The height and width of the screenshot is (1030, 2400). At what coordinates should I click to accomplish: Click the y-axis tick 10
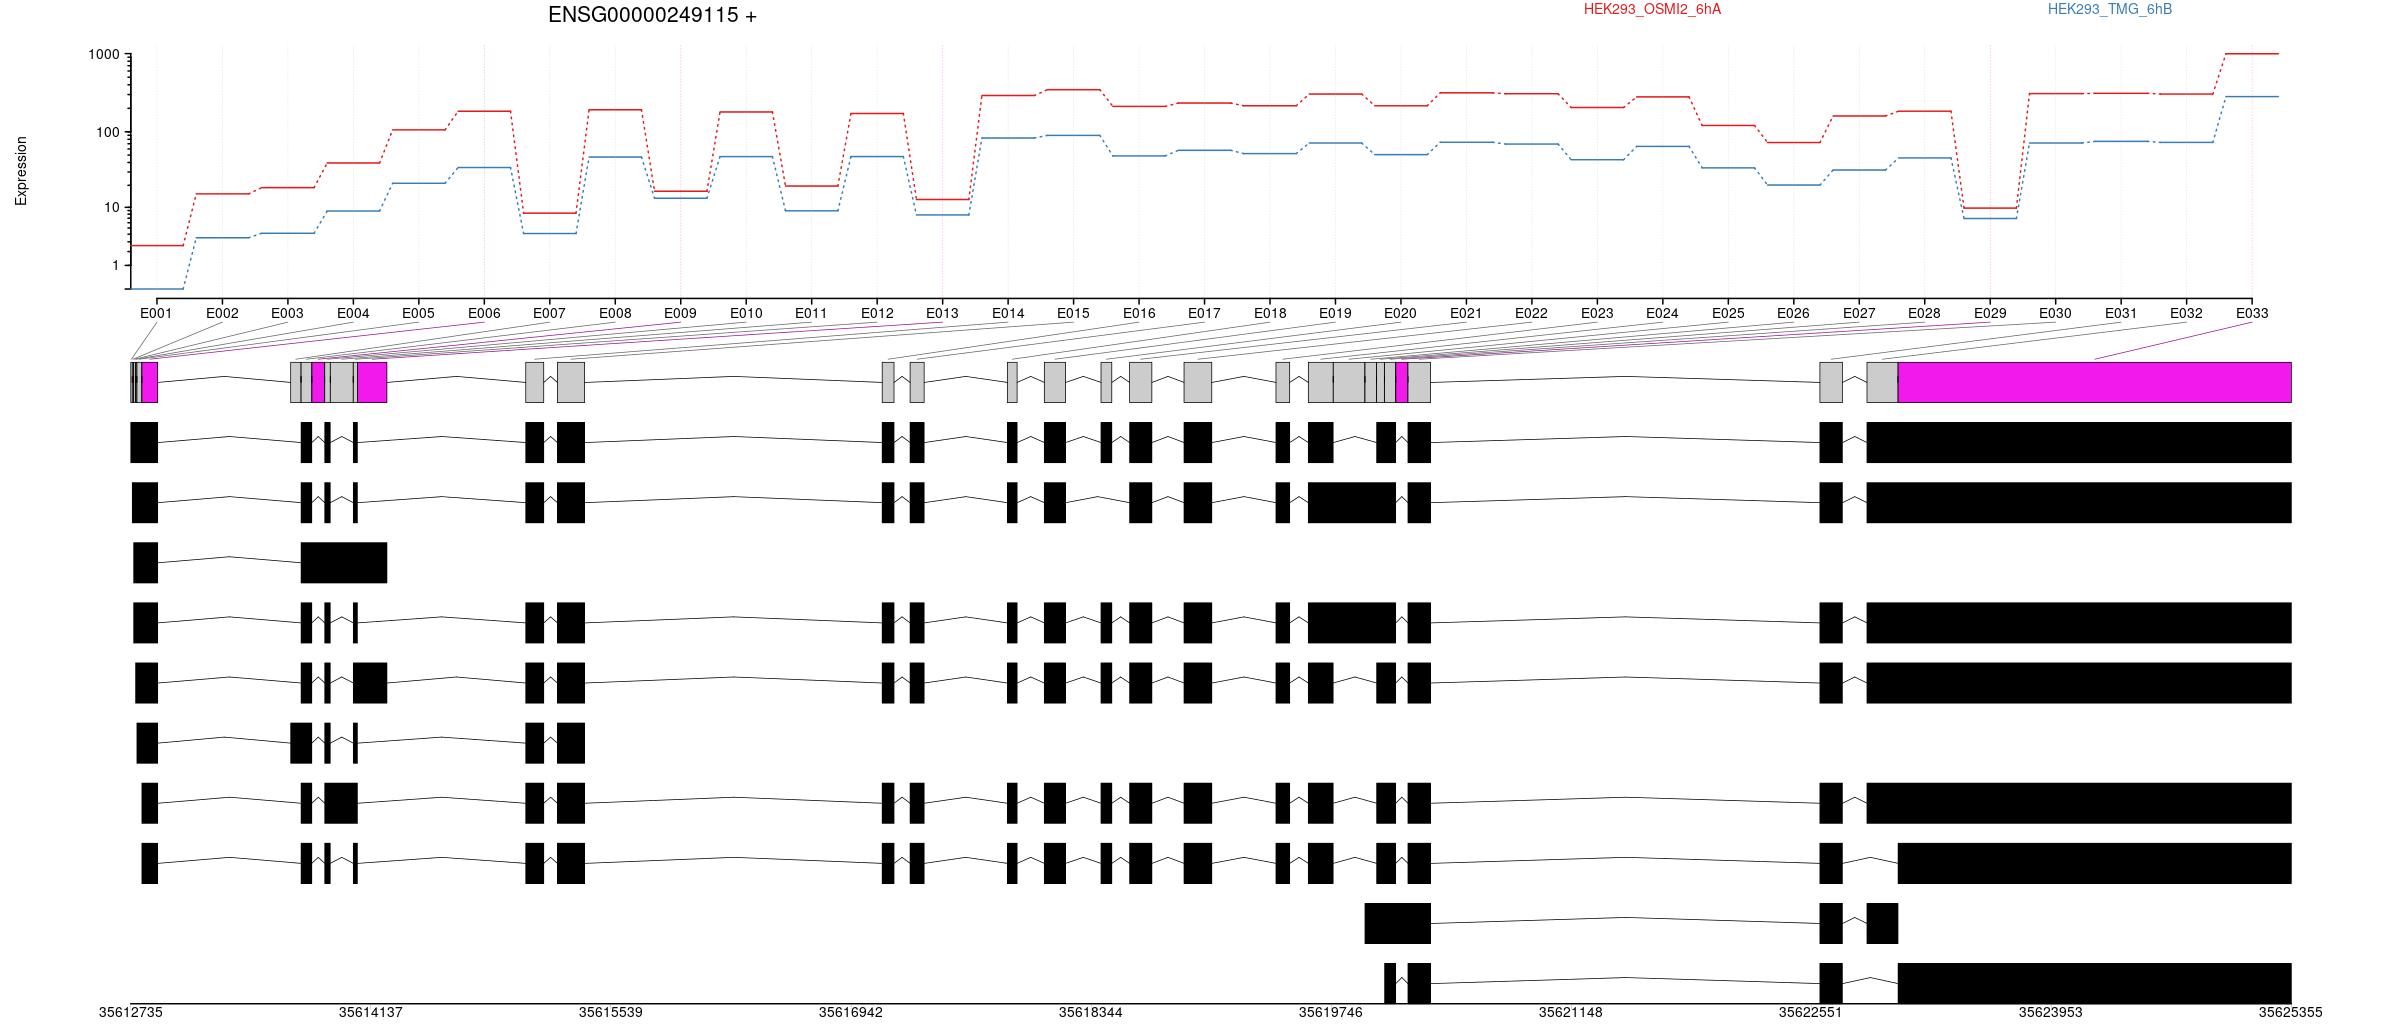(112, 208)
